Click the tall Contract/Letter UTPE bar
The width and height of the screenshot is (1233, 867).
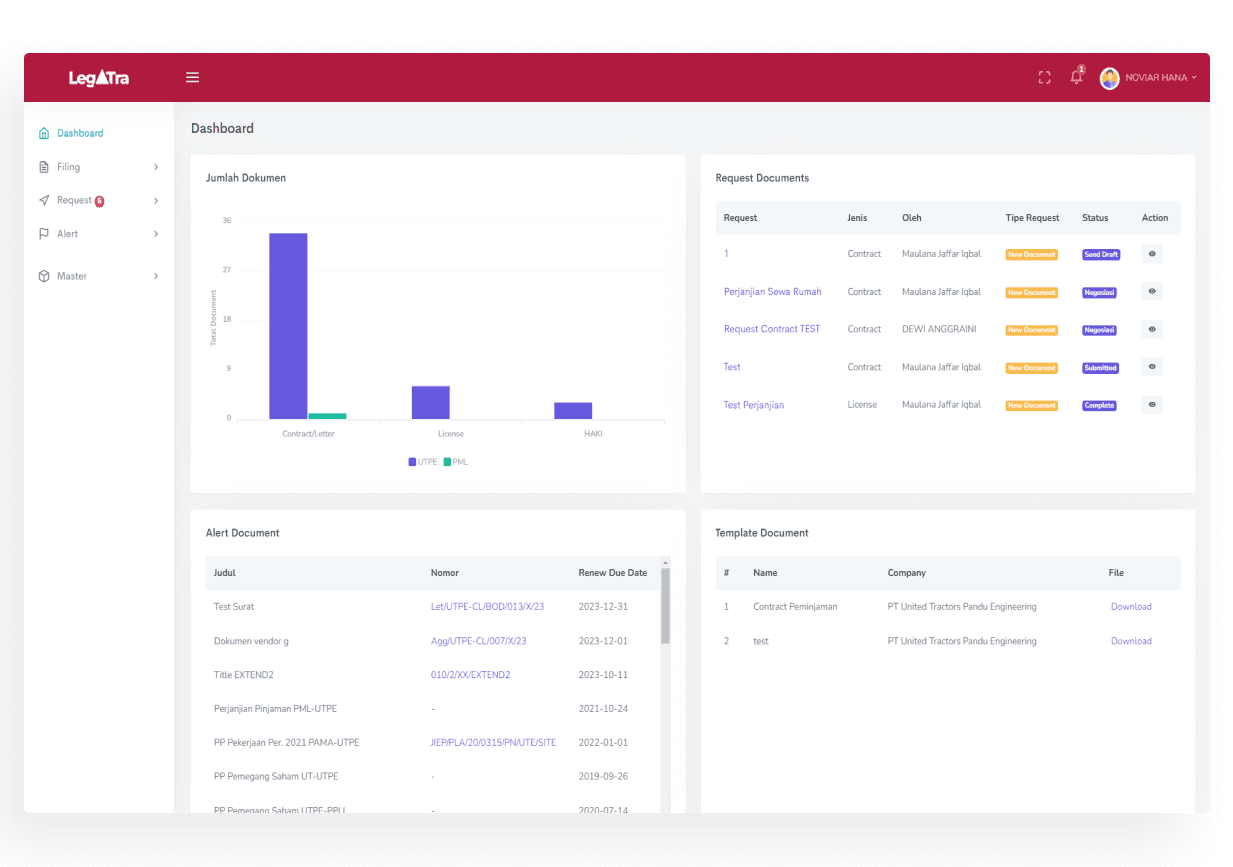tap(288, 325)
